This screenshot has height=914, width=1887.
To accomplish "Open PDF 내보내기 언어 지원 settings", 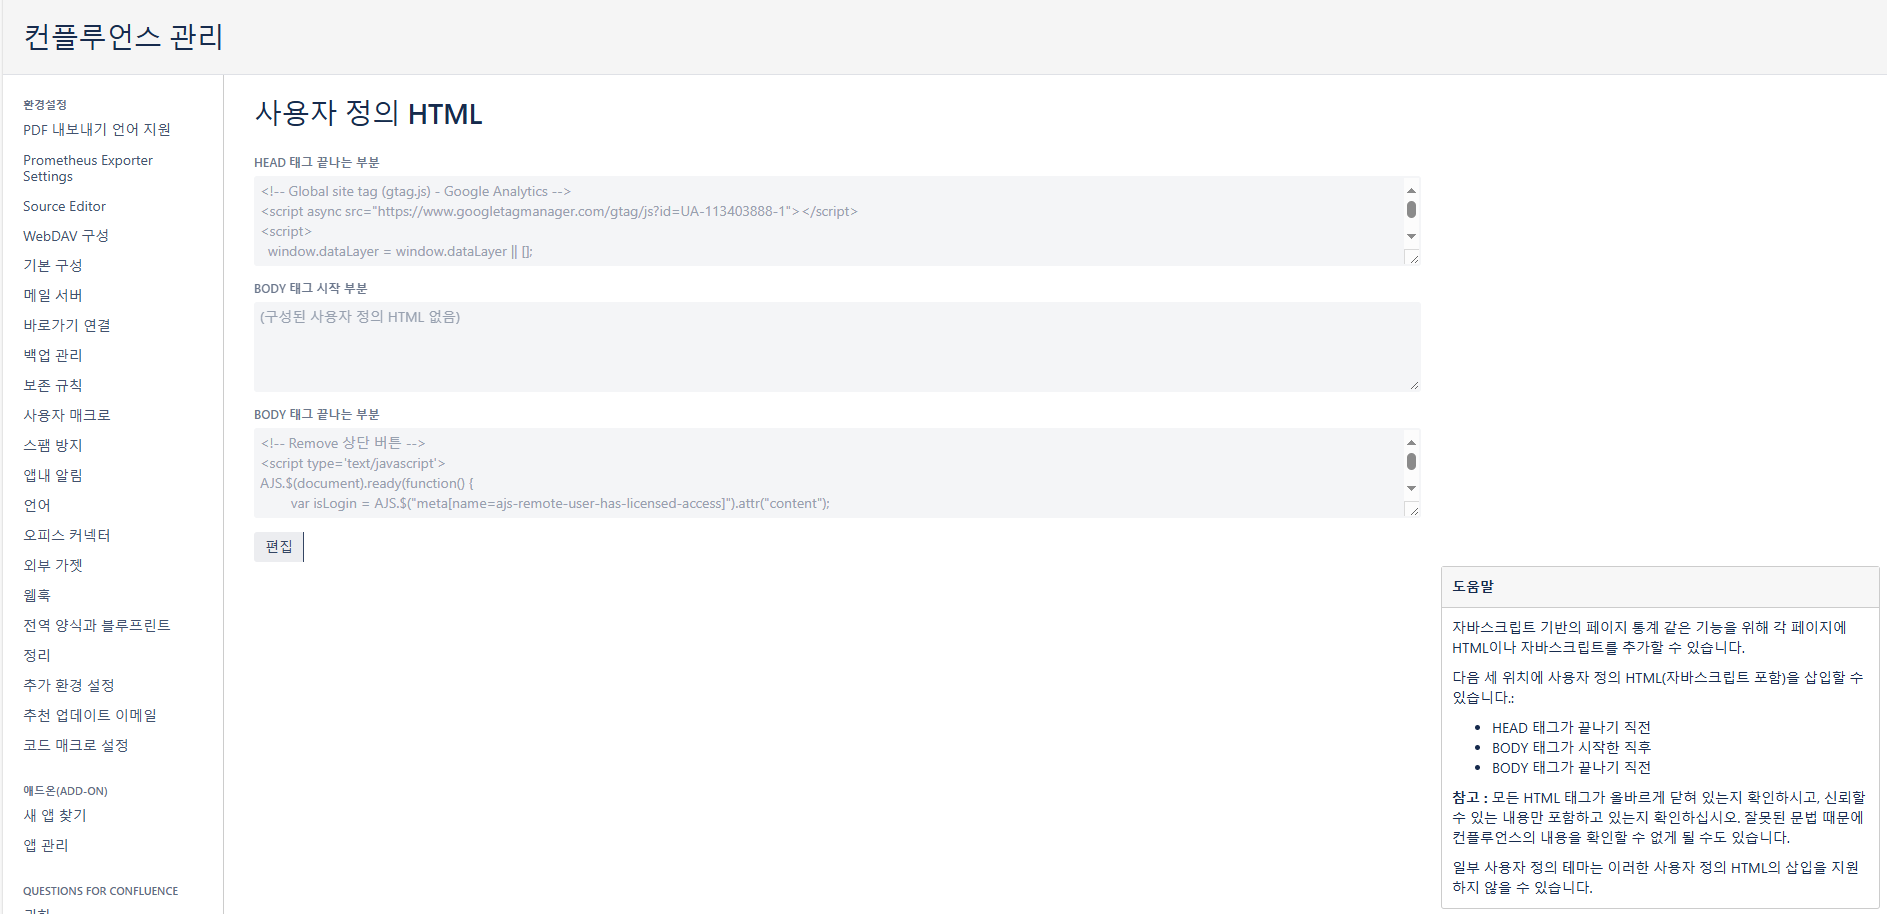I will [x=97, y=130].
